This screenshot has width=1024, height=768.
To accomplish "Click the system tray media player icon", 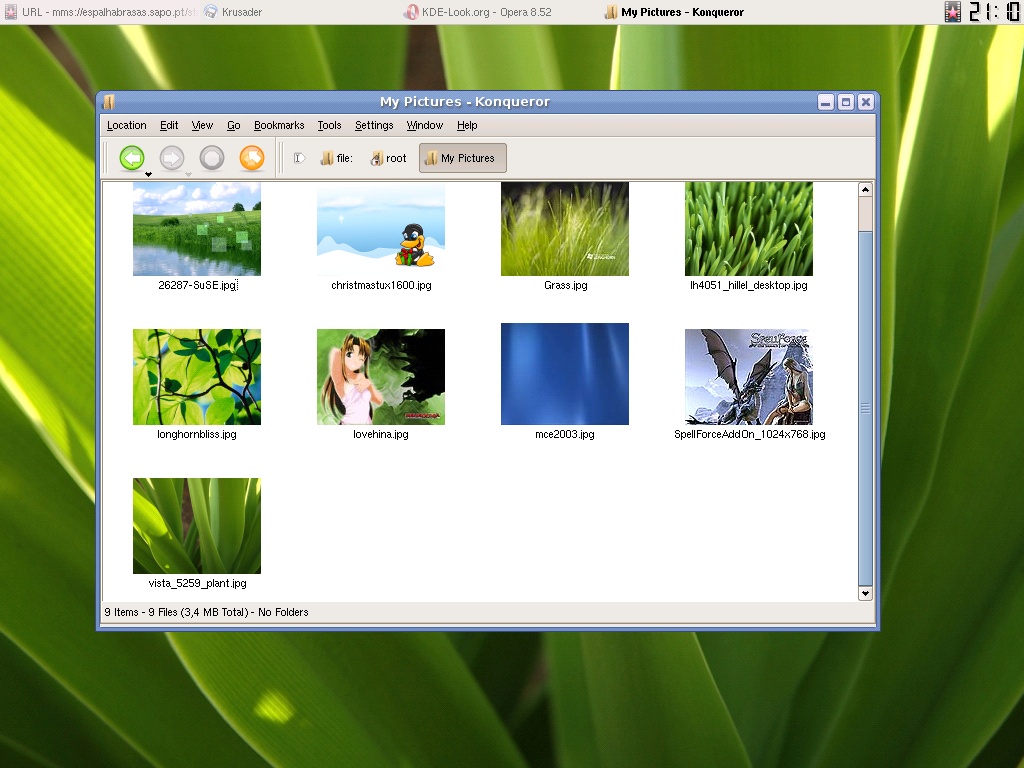I will click(x=953, y=12).
